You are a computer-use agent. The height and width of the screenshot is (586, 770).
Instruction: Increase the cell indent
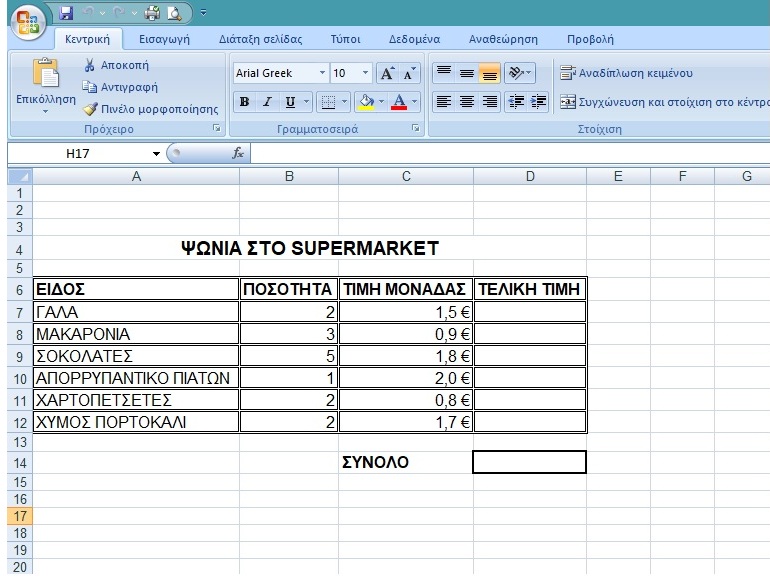pyautogui.click(x=539, y=102)
